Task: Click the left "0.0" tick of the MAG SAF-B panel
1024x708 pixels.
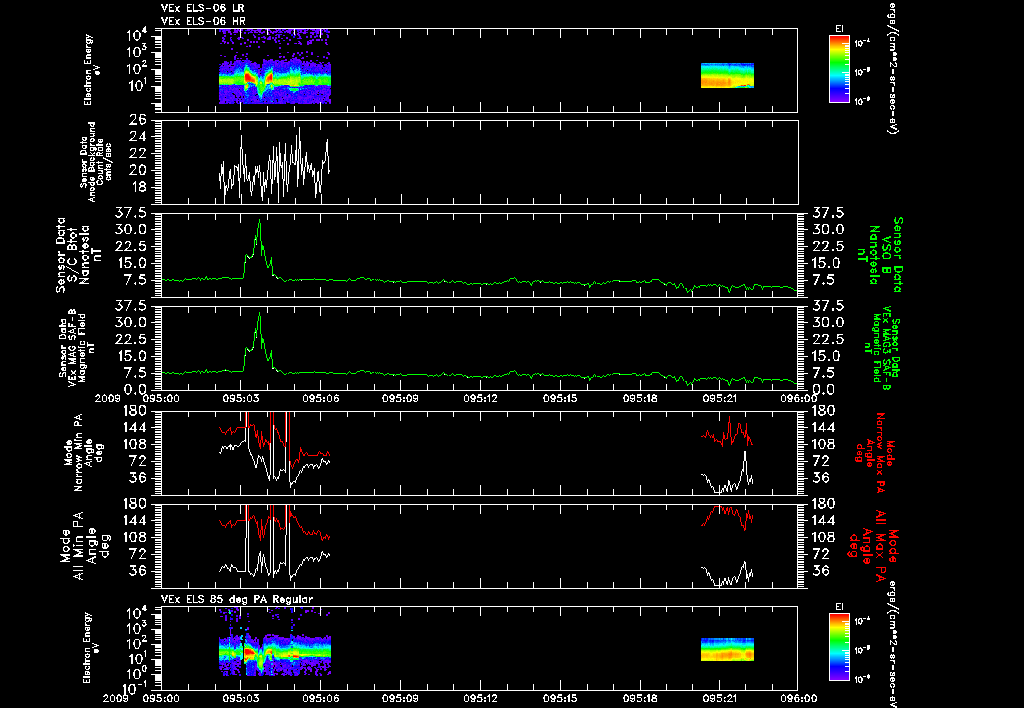Action: point(135,389)
